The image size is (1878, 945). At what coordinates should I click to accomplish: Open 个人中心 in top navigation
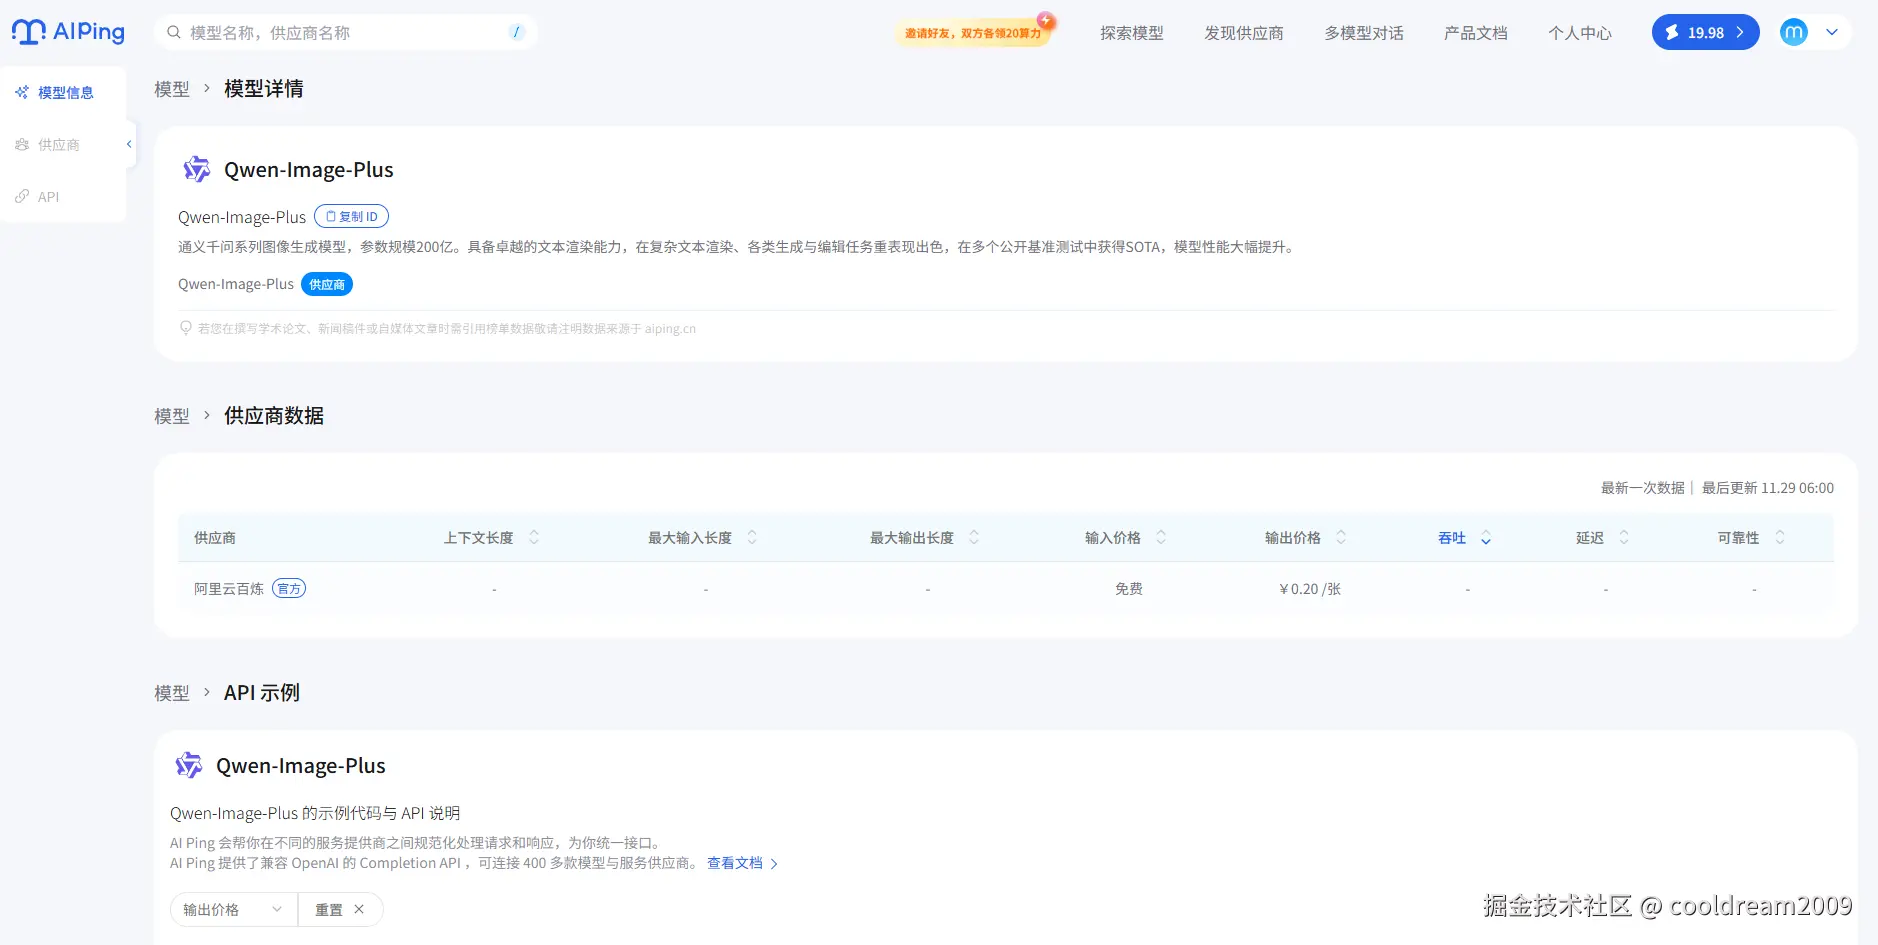tap(1580, 33)
